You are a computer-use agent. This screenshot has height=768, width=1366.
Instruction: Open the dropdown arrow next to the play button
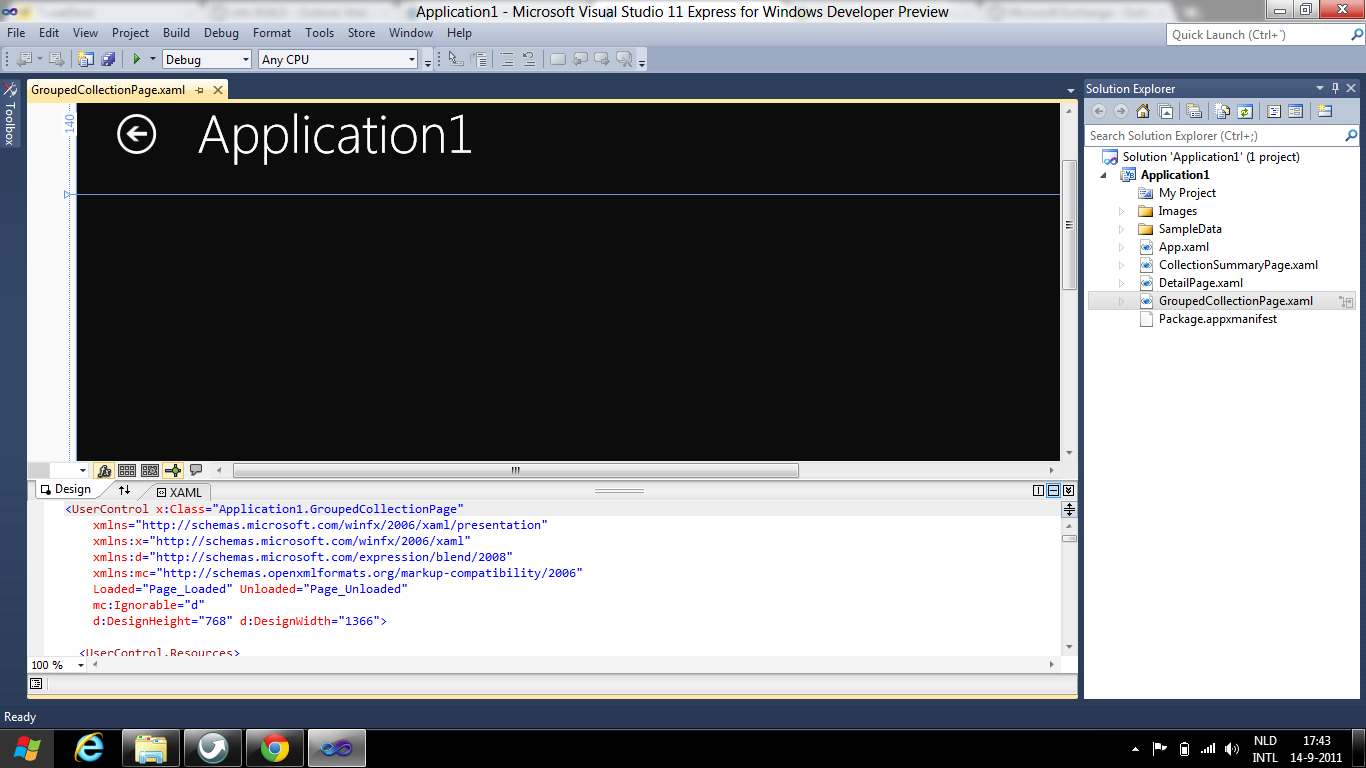pyautogui.click(x=153, y=60)
